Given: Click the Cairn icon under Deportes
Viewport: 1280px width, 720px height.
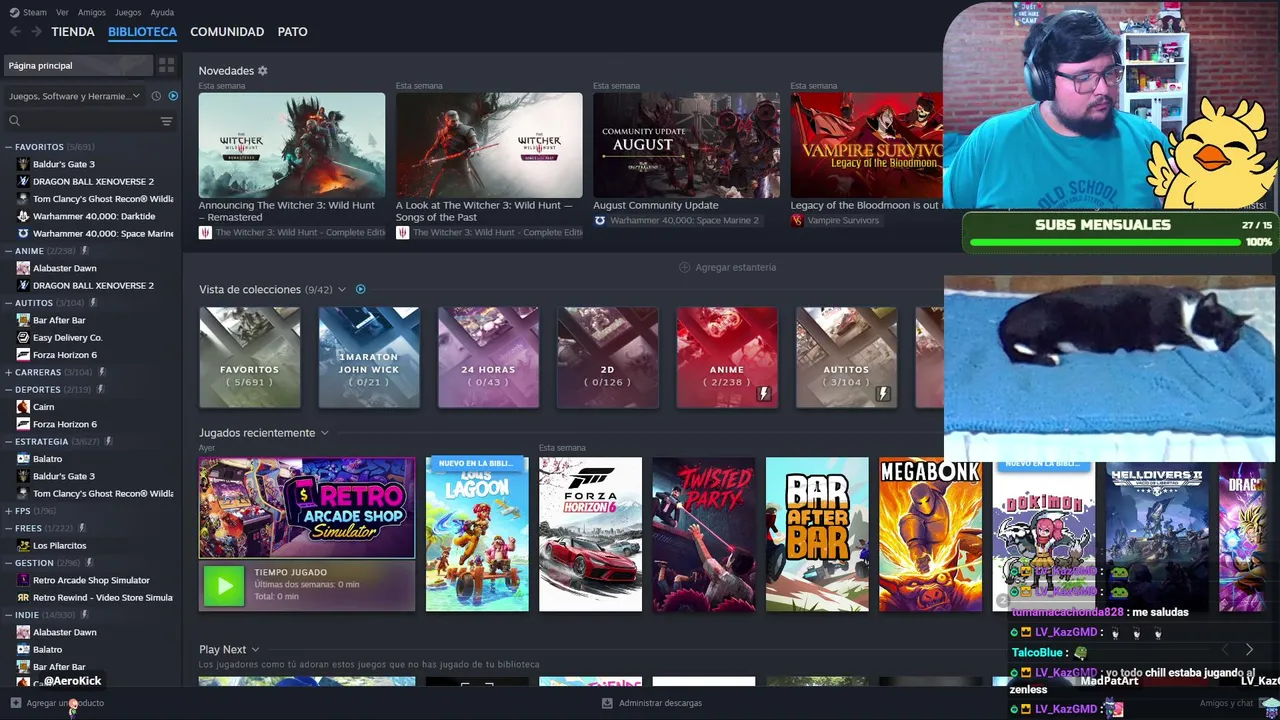Looking at the screenshot, I should click(x=23, y=407).
